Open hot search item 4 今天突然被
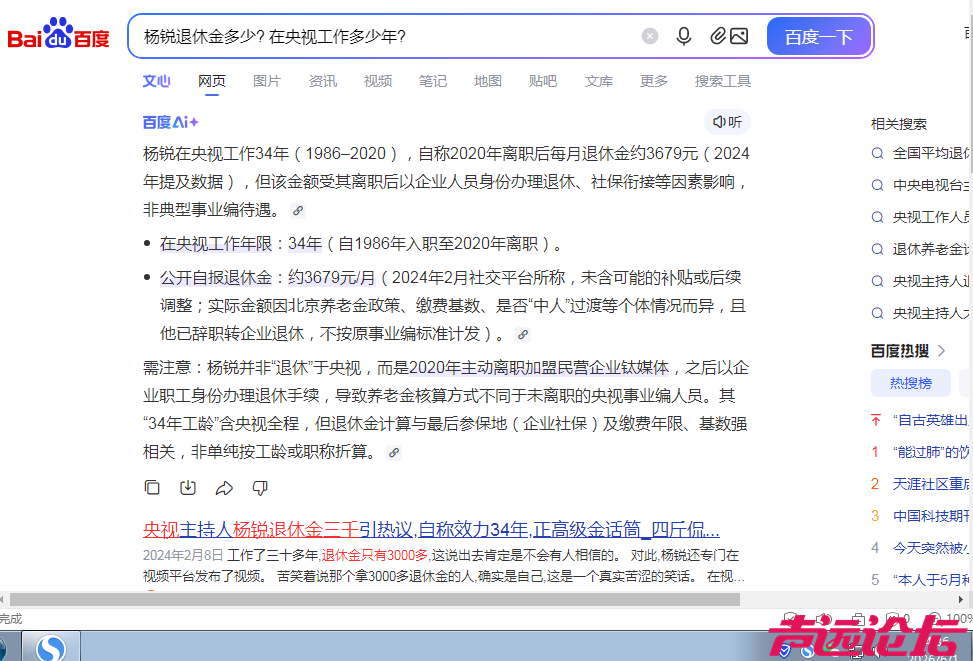Image resolution: width=973 pixels, height=661 pixels. (x=931, y=548)
